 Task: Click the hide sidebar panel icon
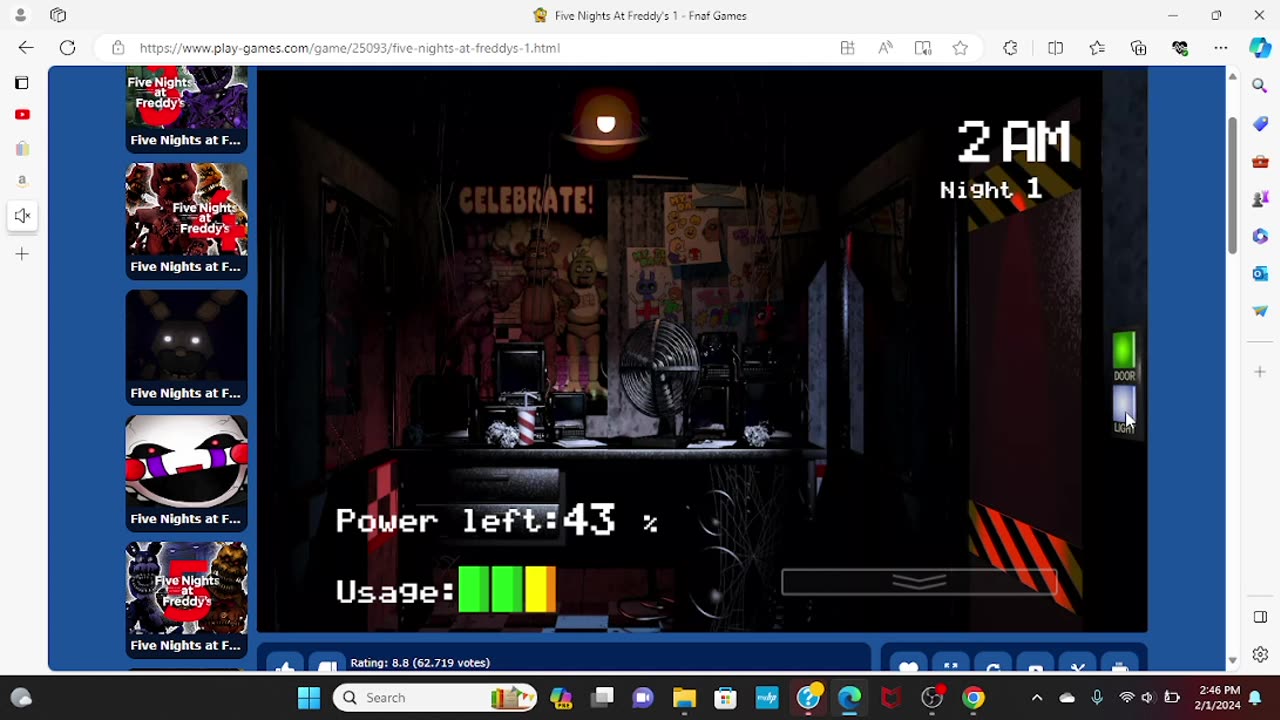[1260, 617]
